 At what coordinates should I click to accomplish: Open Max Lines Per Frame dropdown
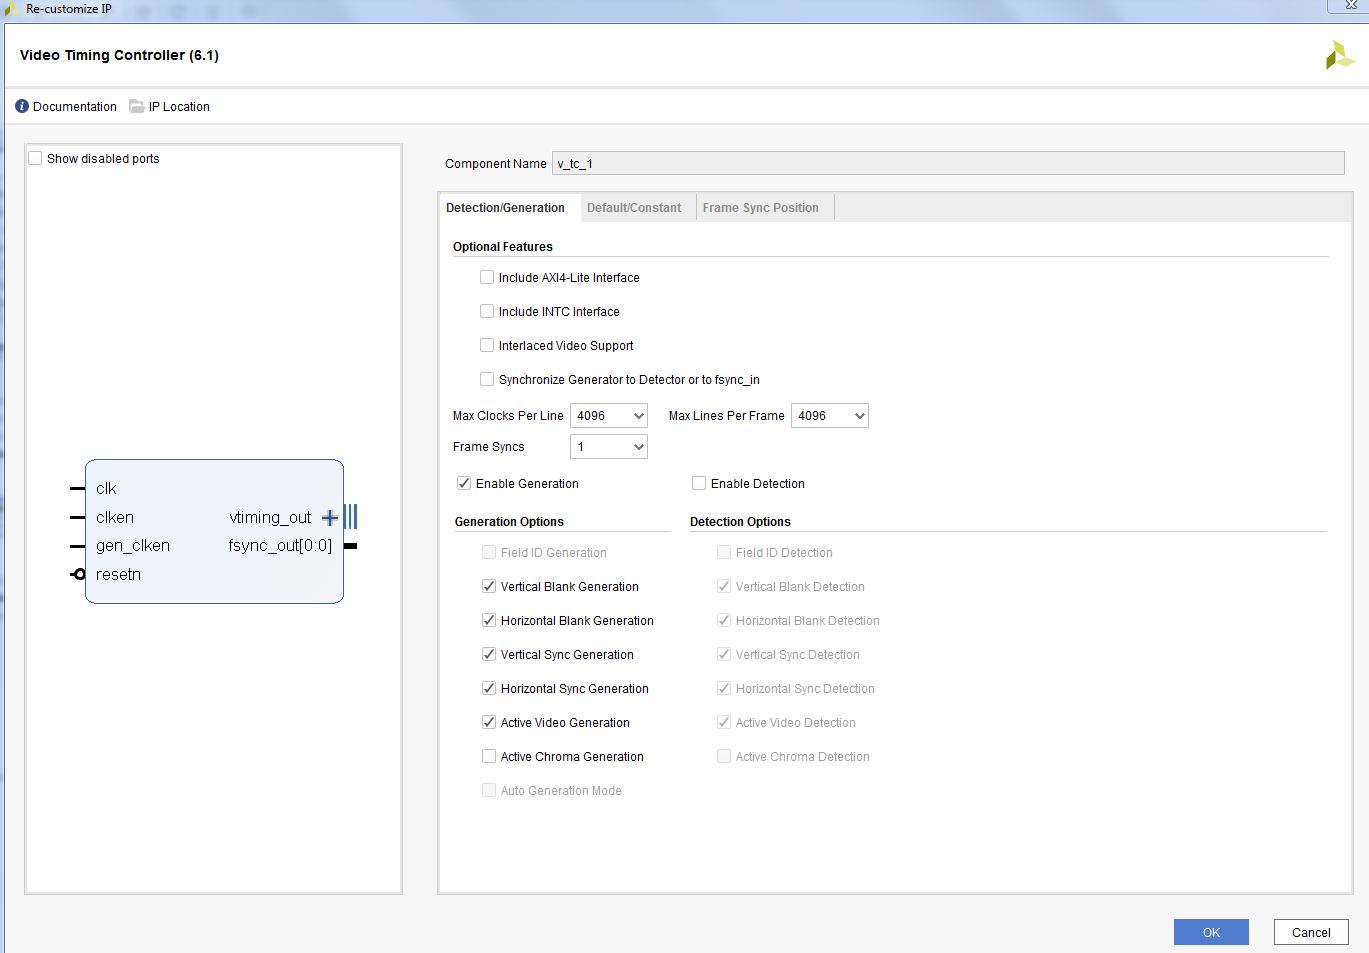(x=829, y=416)
